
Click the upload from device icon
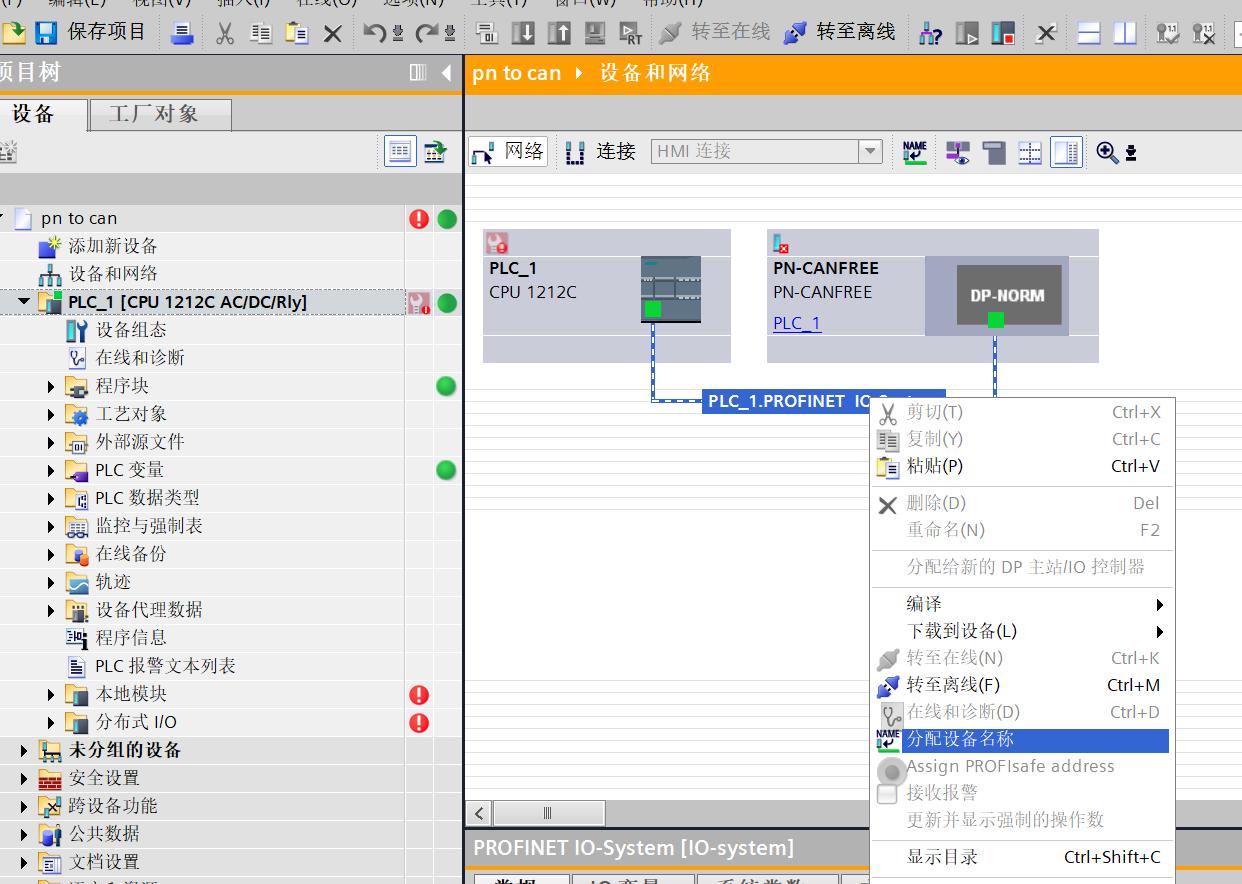click(x=559, y=33)
